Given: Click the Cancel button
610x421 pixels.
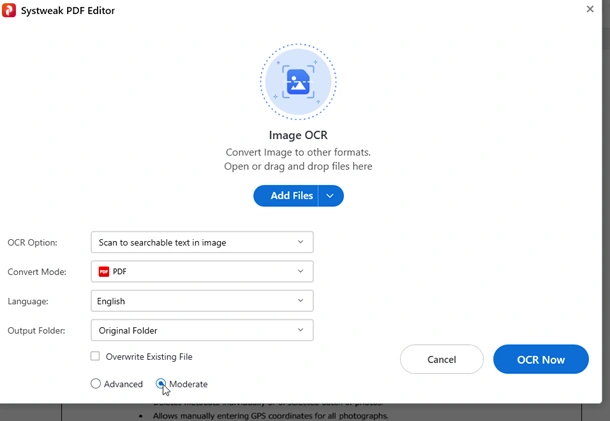Looking at the screenshot, I should coord(442,359).
